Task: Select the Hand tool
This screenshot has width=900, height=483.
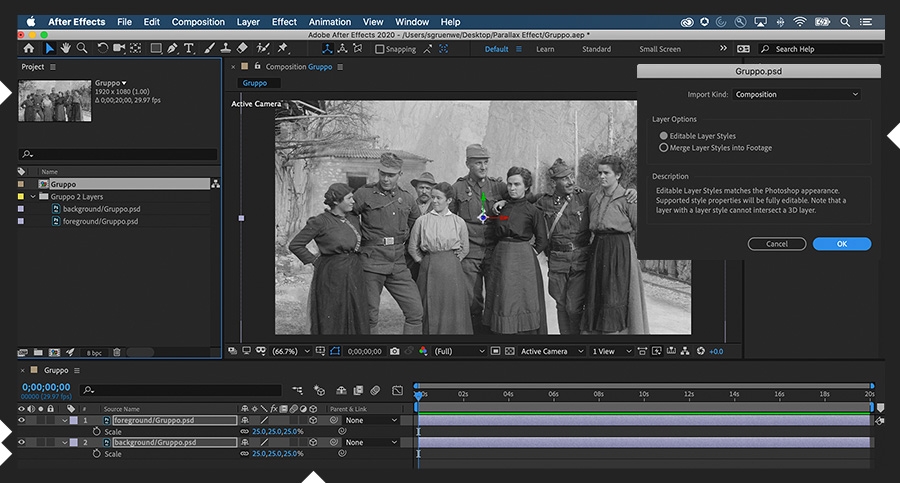Action: coord(65,48)
